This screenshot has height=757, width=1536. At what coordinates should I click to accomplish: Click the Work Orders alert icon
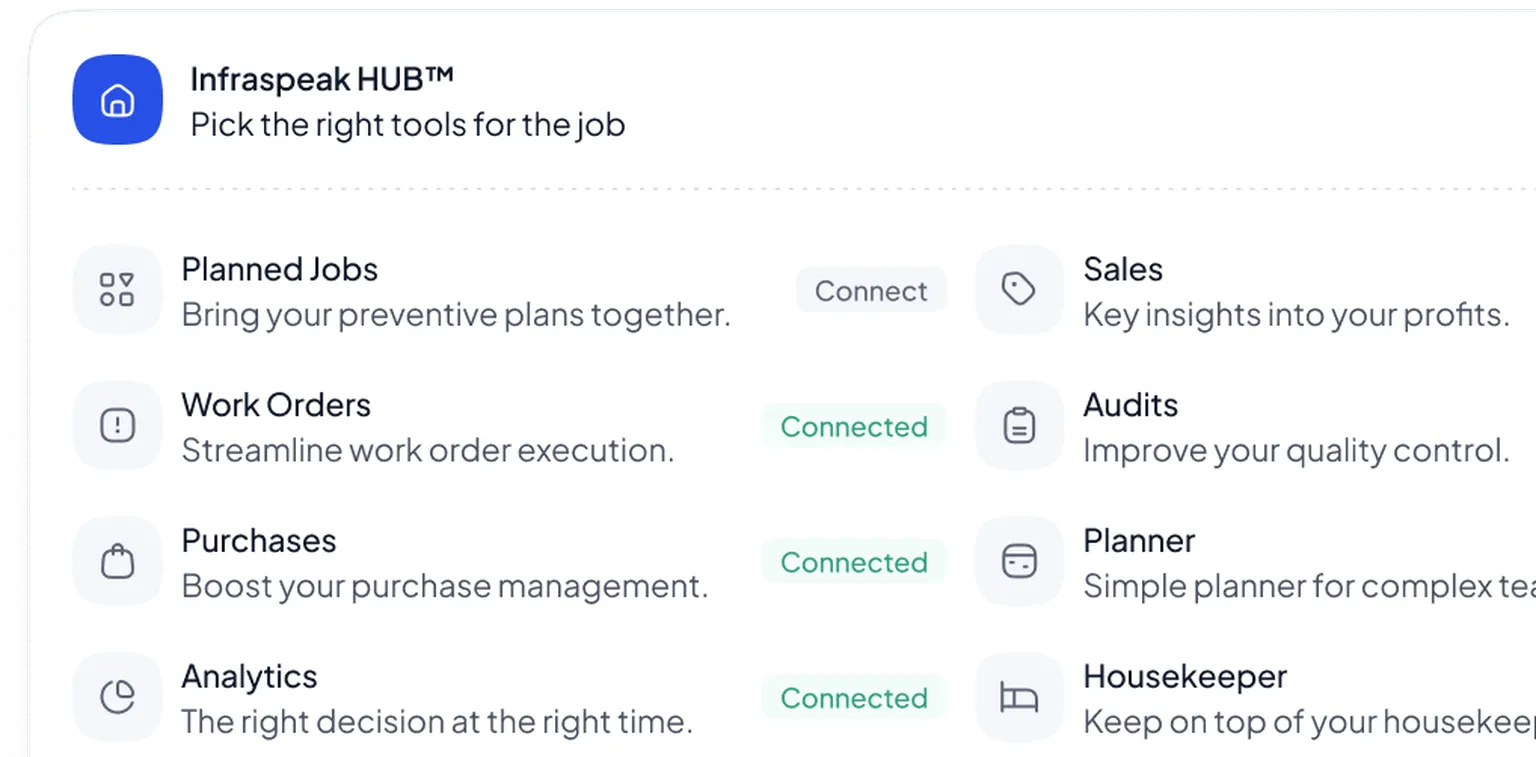[117, 426]
